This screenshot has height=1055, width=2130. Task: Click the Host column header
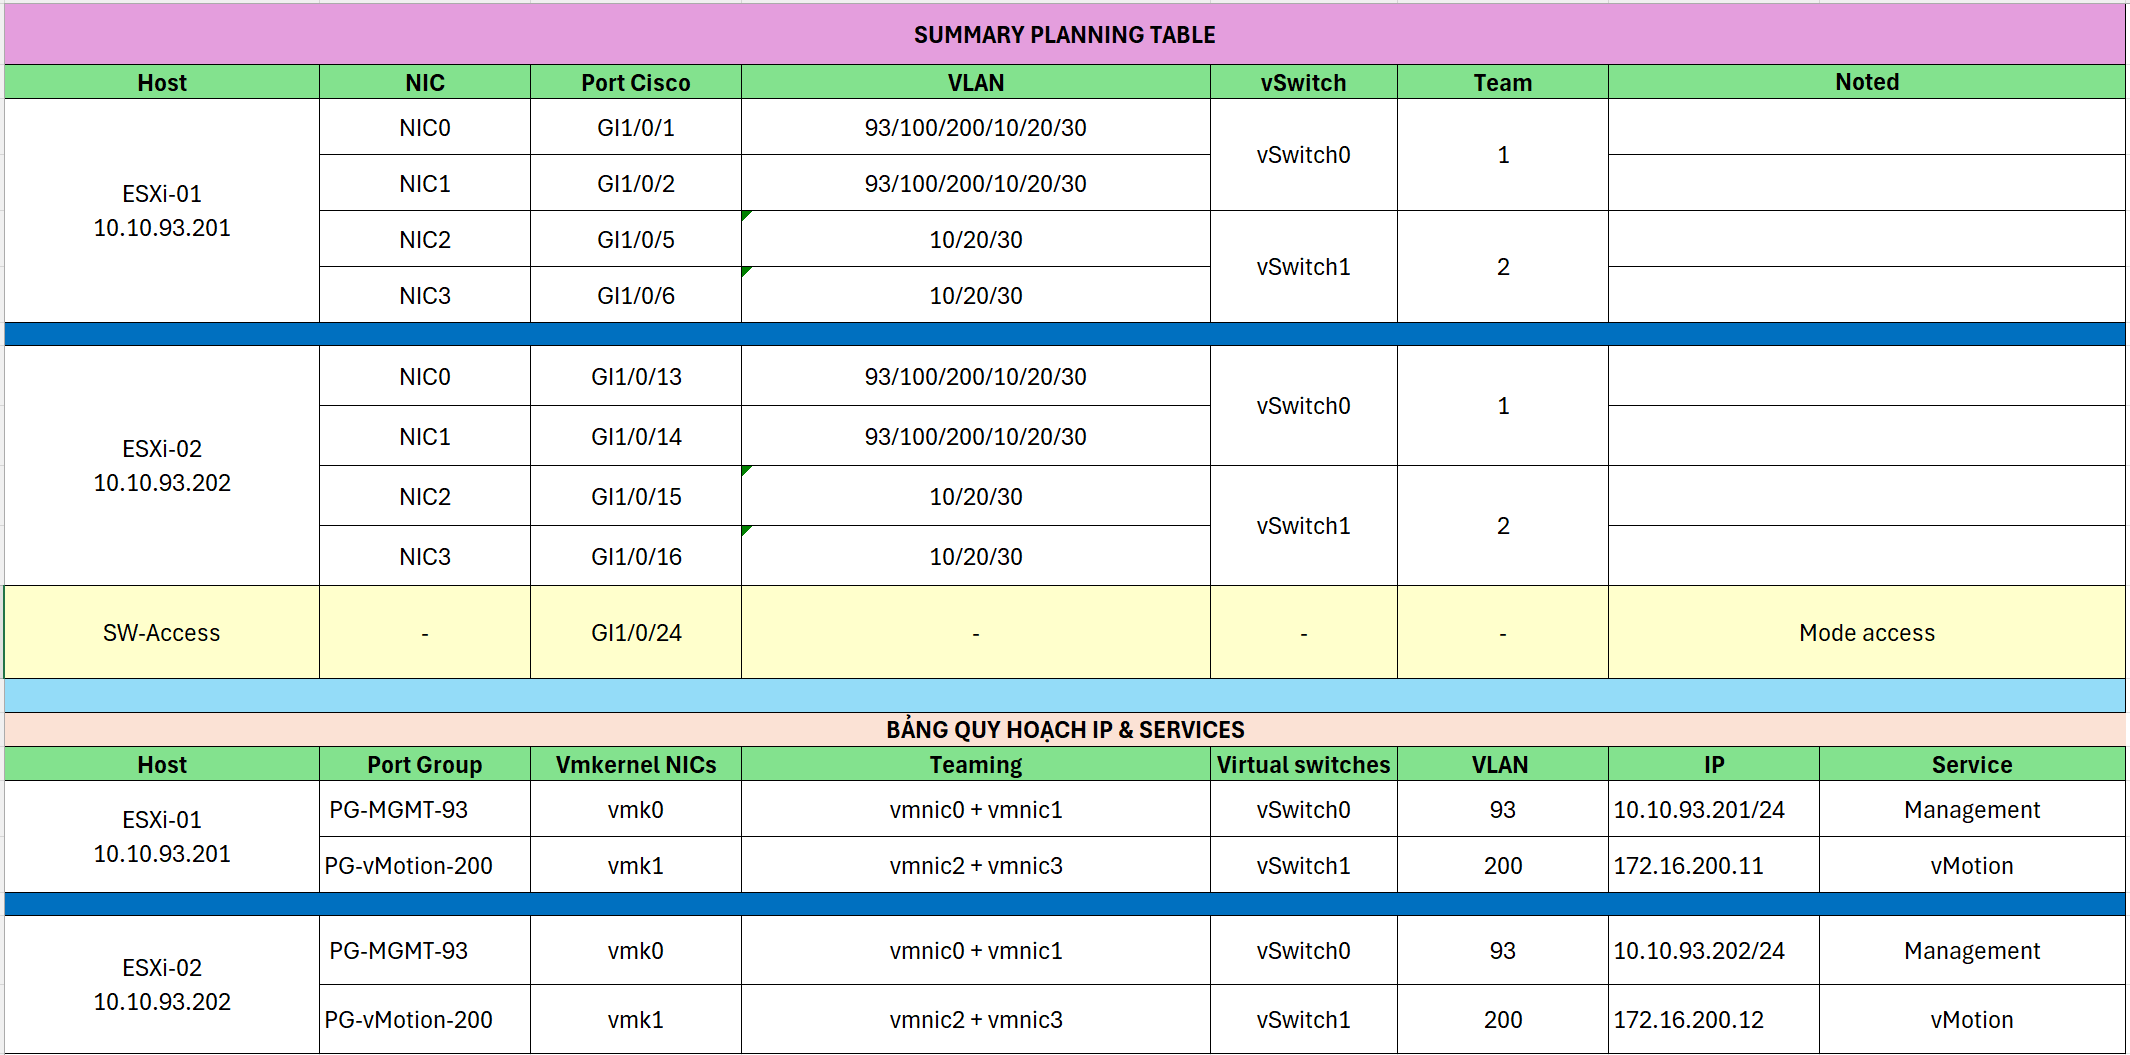click(161, 82)
